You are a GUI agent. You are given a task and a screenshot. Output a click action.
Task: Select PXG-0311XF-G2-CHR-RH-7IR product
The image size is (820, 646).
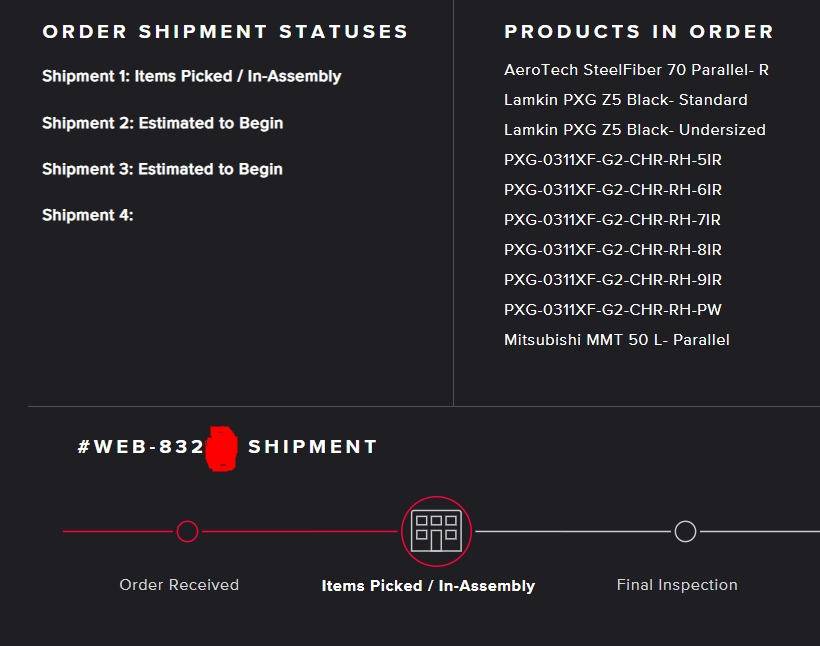(612, 220)
